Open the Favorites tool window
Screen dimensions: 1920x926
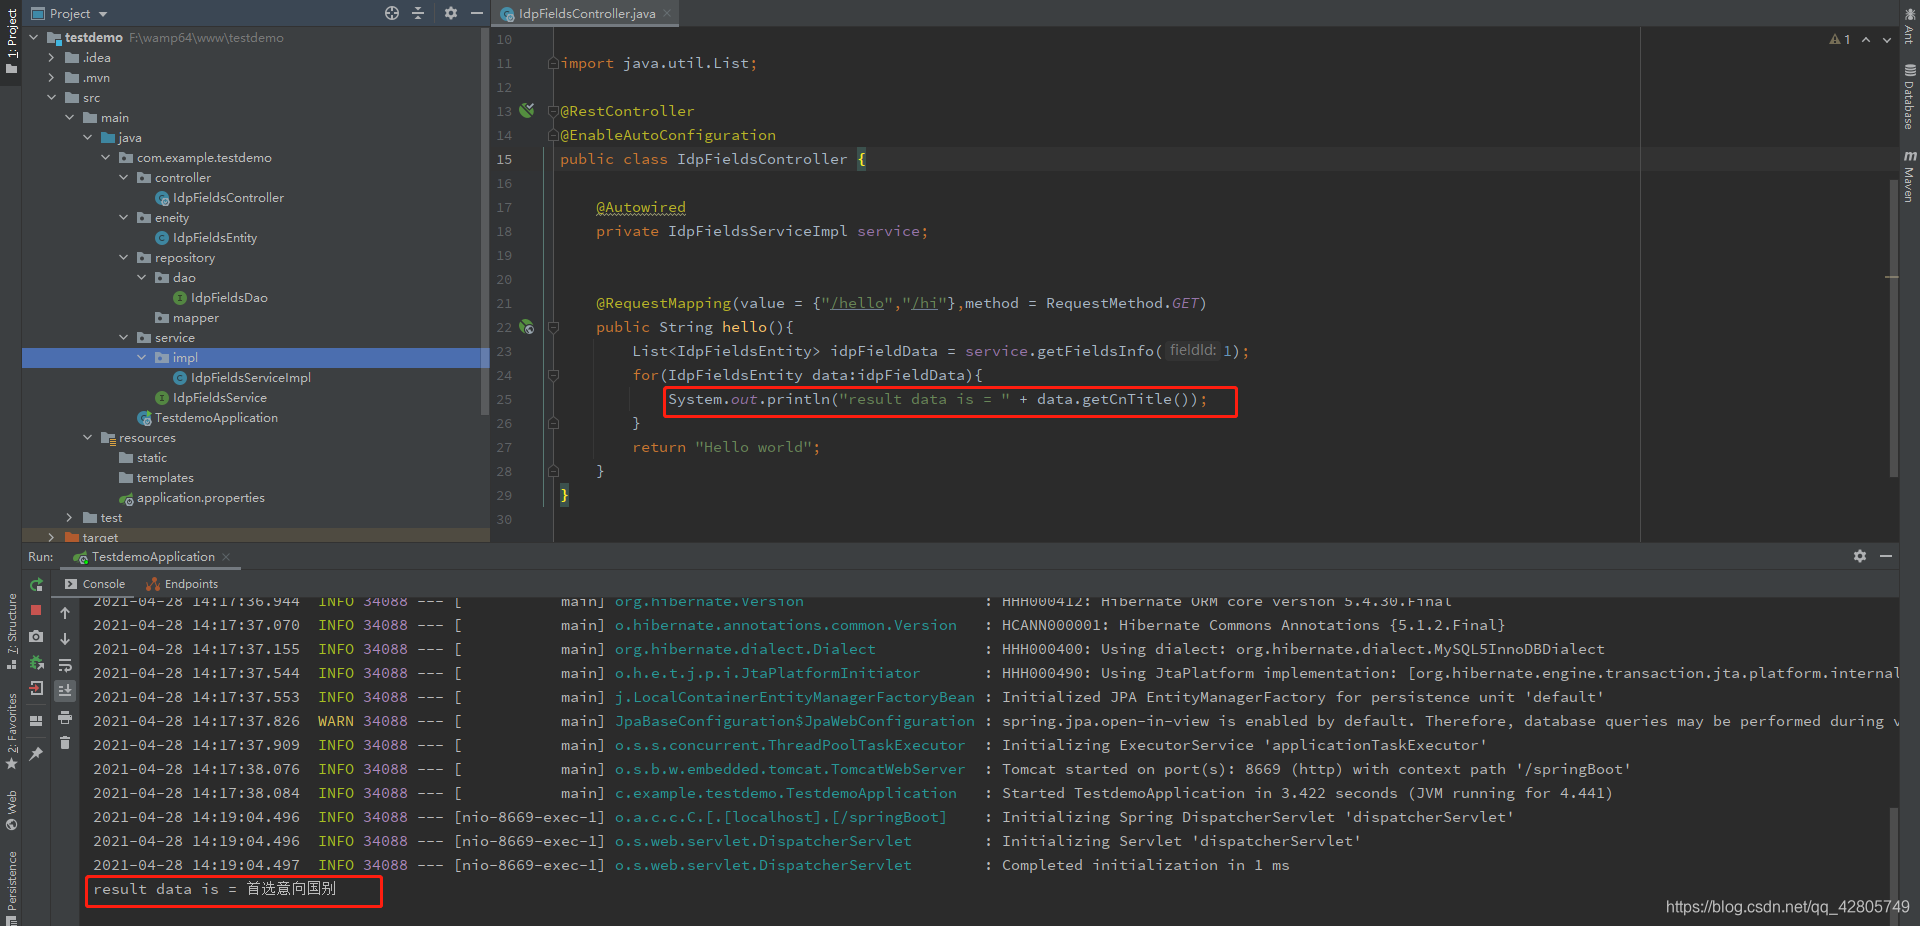pyautogui.click(x=11, y=730)
